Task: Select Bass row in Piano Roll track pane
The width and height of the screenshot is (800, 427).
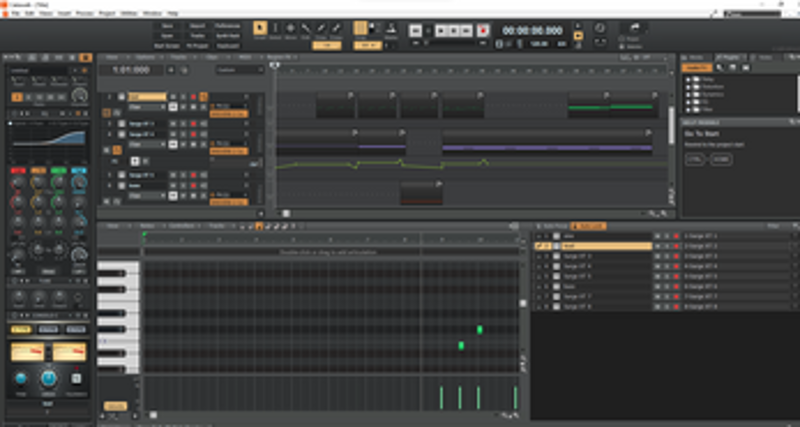Action: point(606,286)
